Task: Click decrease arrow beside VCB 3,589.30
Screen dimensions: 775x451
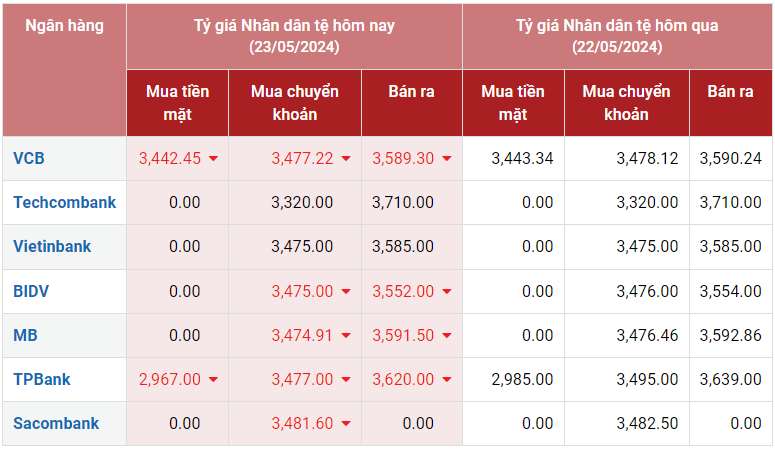Action: (x=447, y=159)
